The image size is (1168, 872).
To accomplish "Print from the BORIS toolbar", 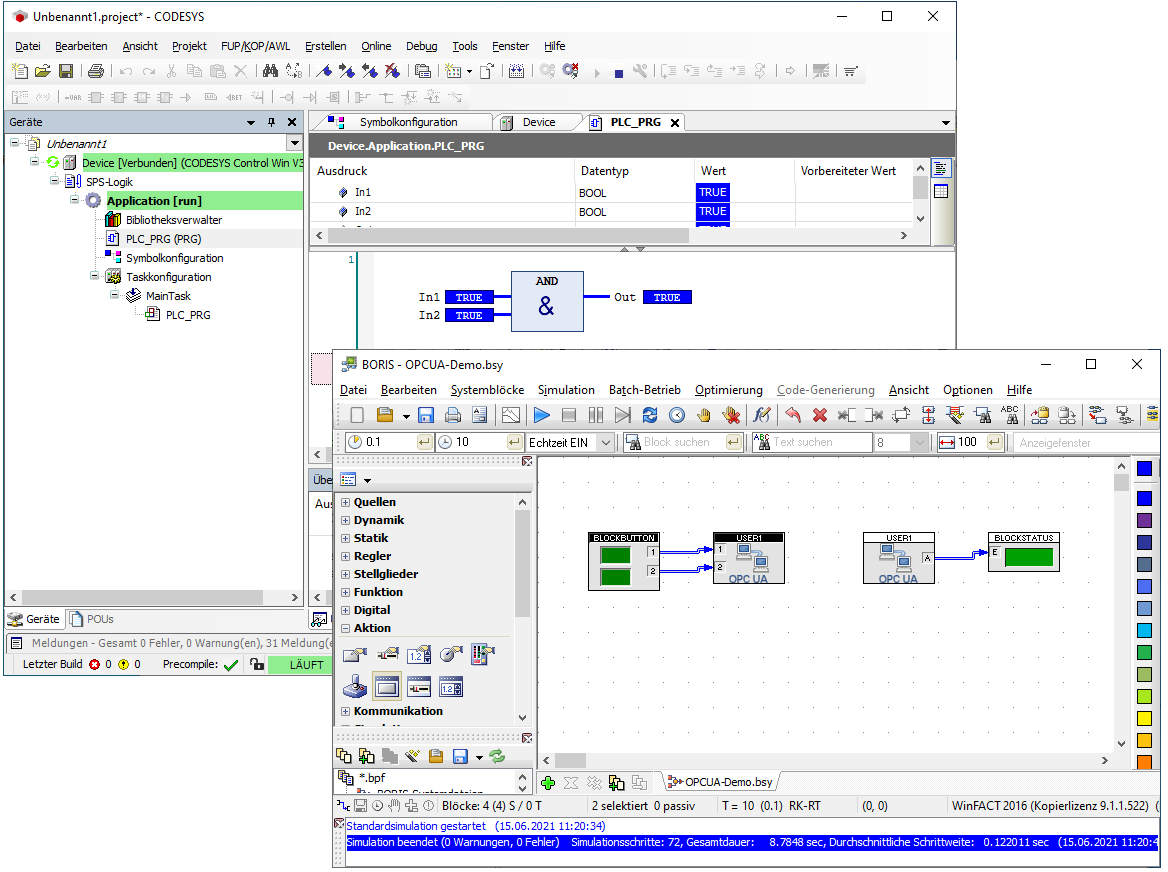I will click(452, 415).
